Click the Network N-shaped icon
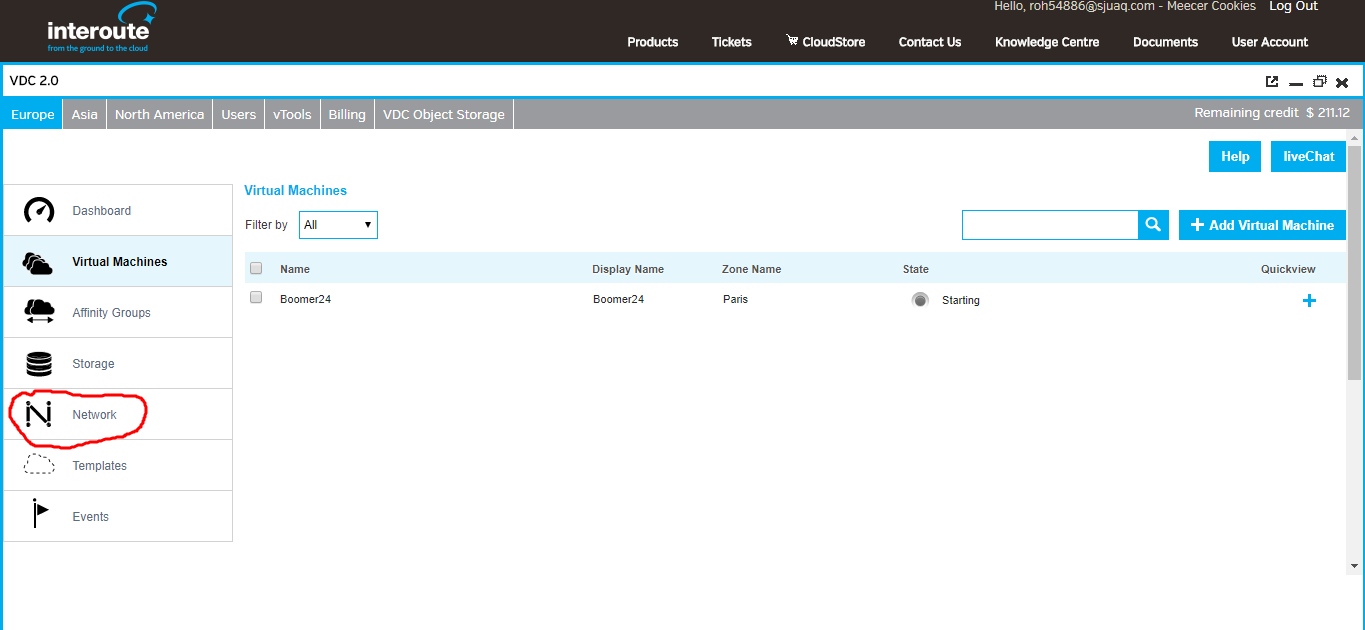 pos(38,414)
